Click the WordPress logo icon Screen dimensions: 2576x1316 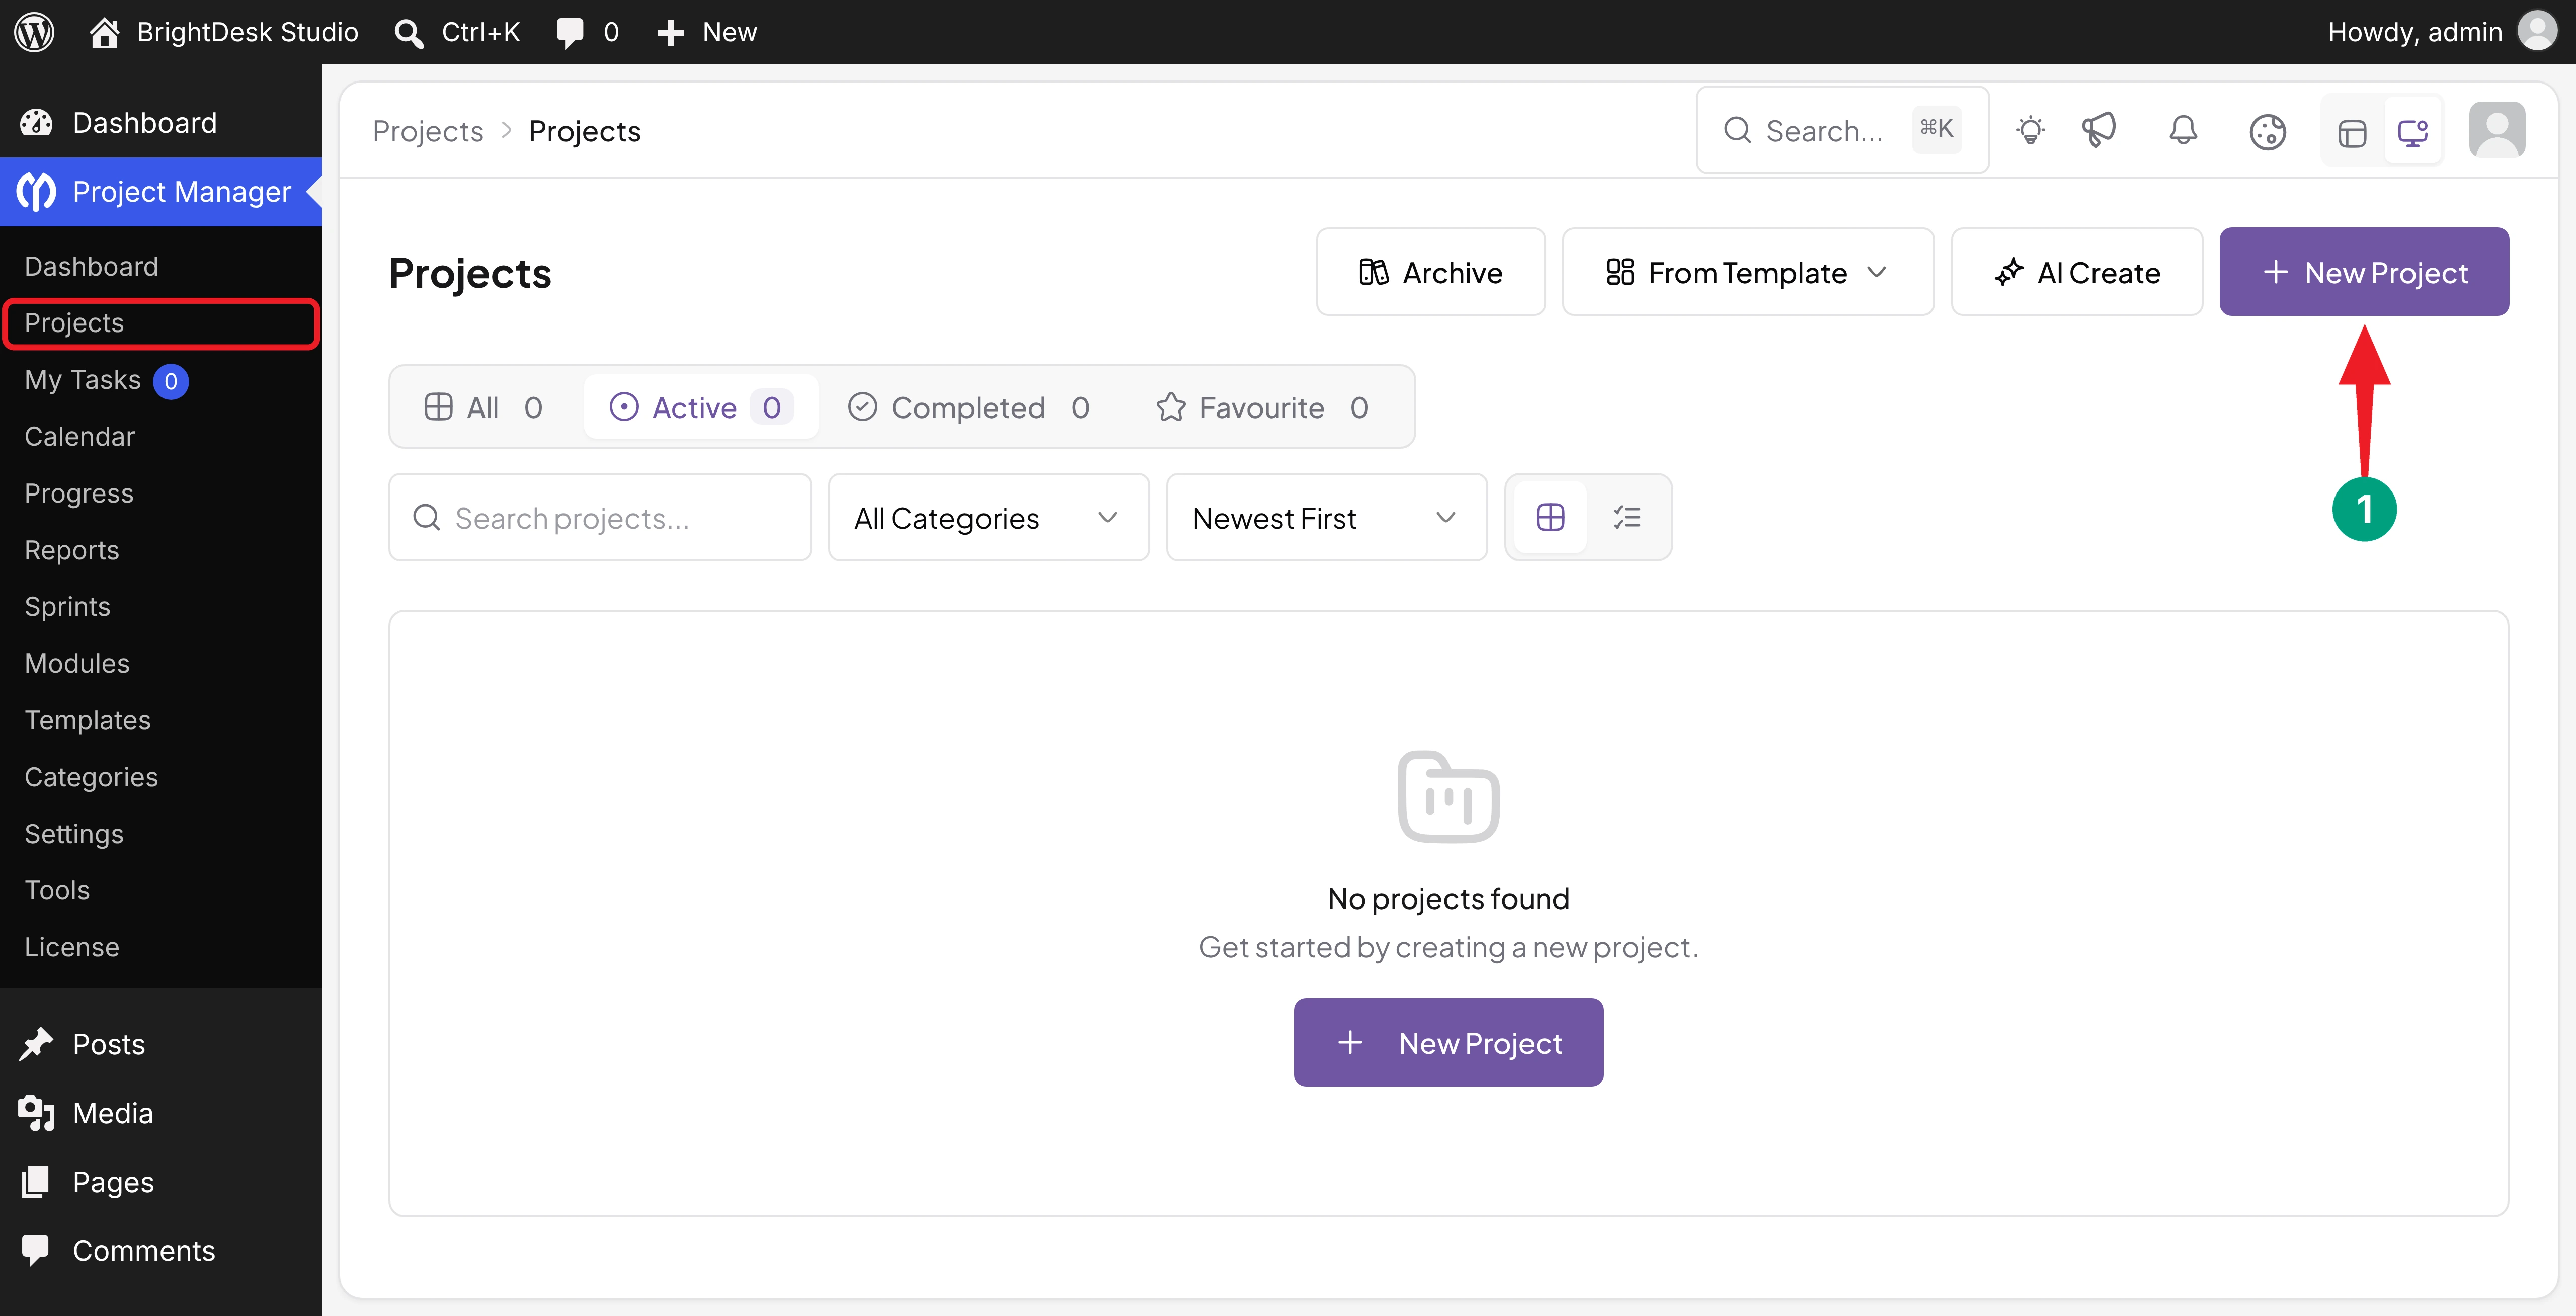pyautogui.click(x=34, y=32)
